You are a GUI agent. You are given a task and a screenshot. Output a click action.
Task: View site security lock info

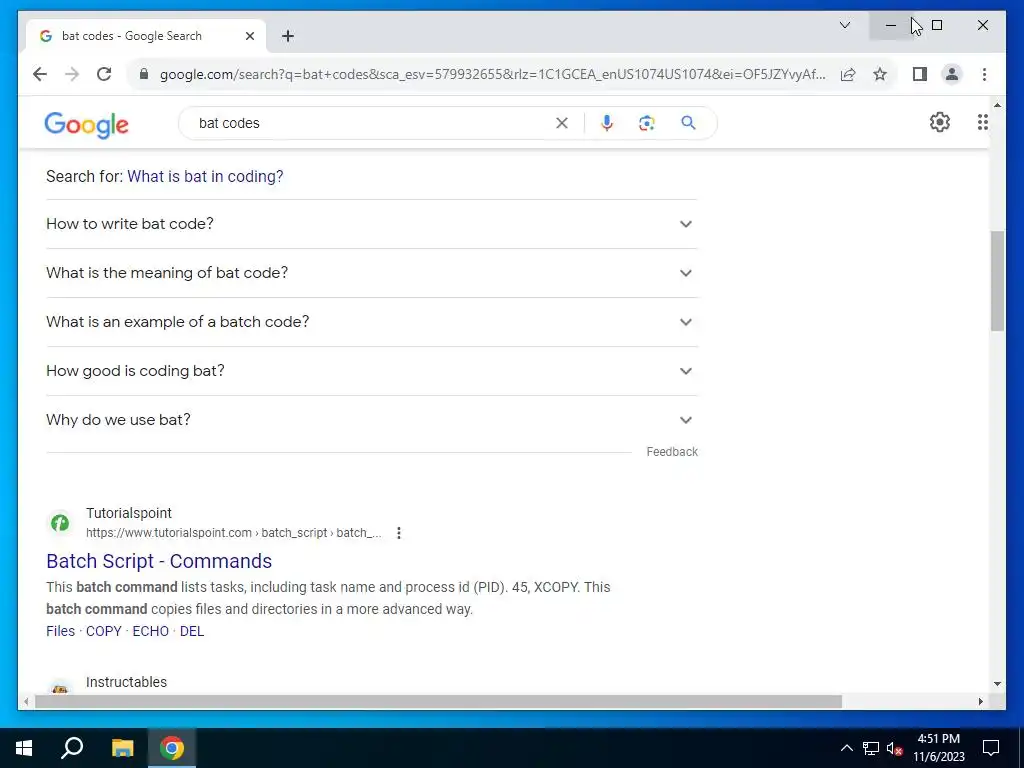pyautogui.click(x=144, y=74)
